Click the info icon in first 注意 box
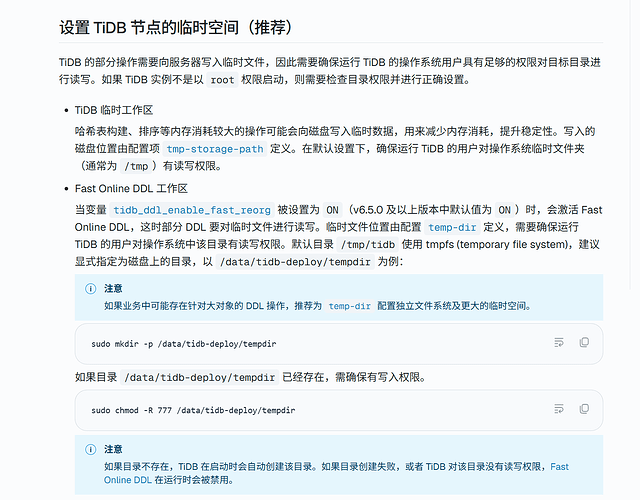The height and width of the screenshot is (500, 640). [x=90, y=289]
